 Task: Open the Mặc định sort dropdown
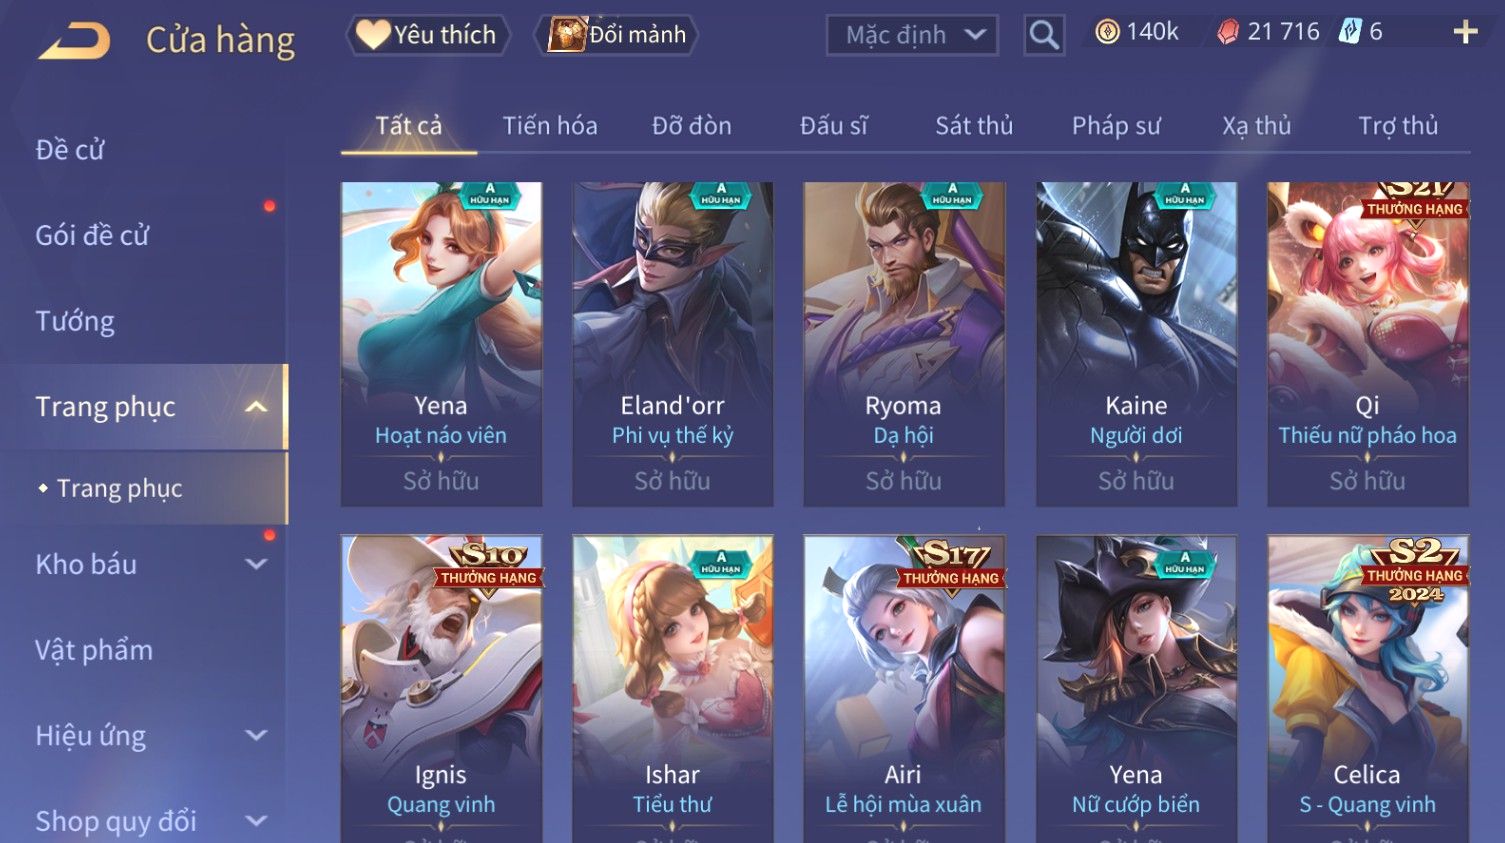tap(912, 36)
